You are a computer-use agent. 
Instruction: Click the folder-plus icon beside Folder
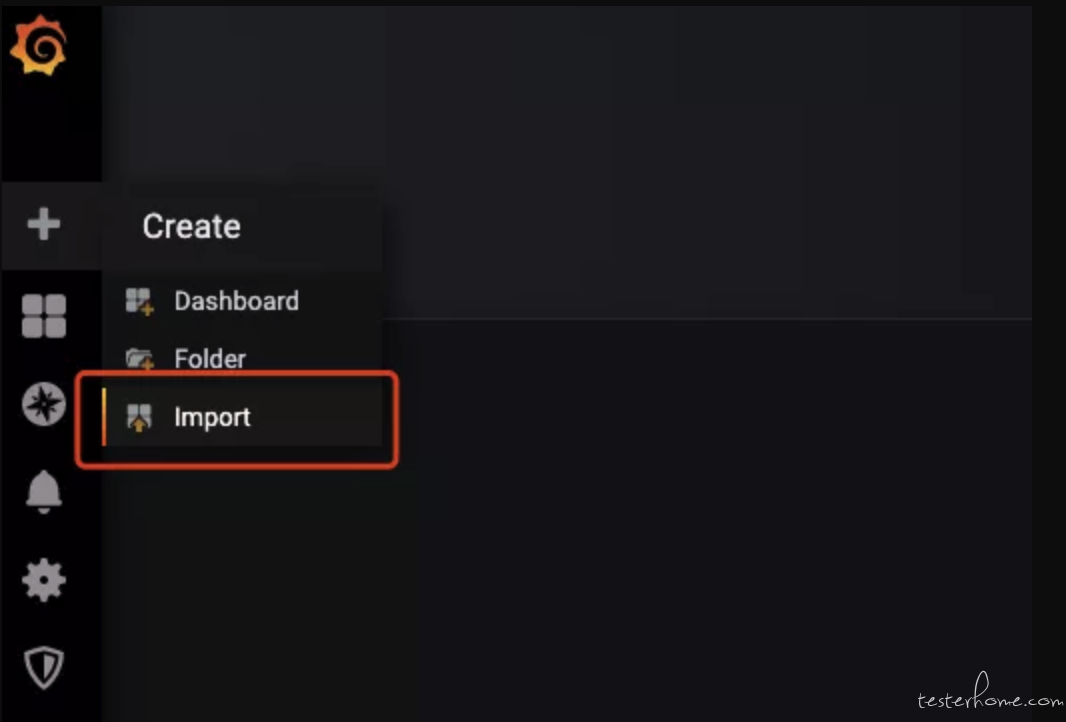tap(139, 358)
